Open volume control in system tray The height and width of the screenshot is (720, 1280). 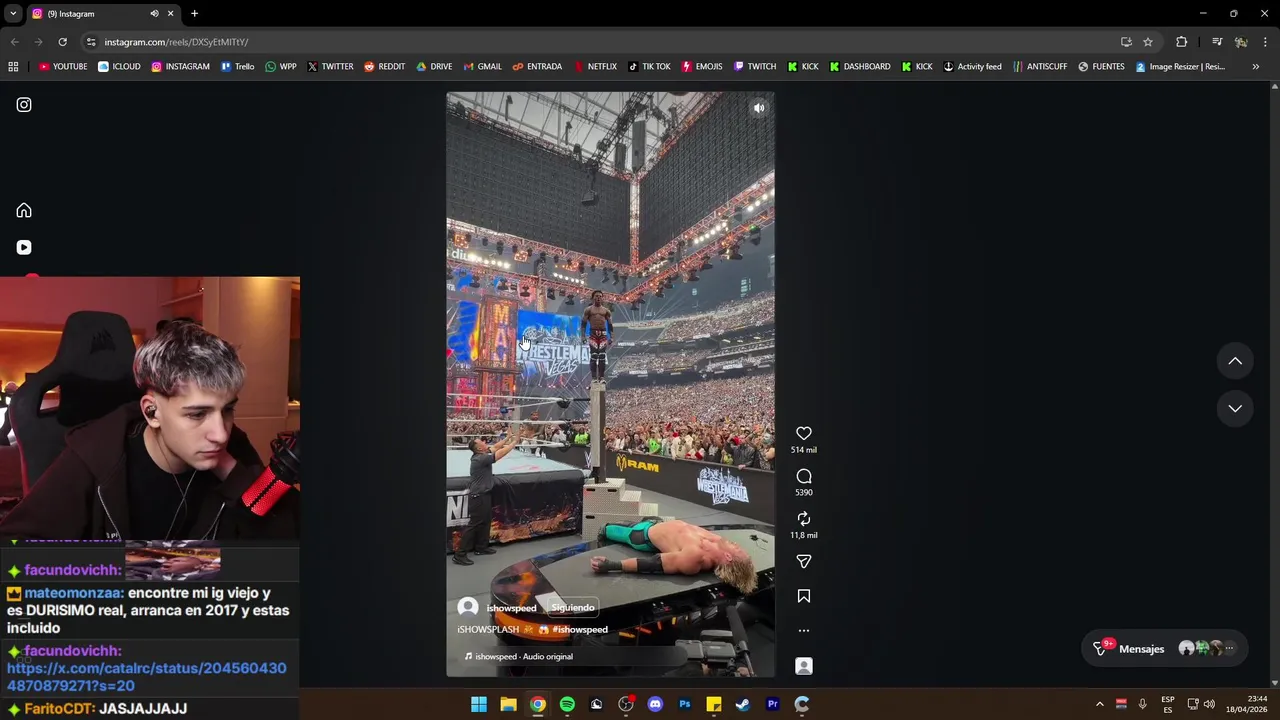(1209, 704)
